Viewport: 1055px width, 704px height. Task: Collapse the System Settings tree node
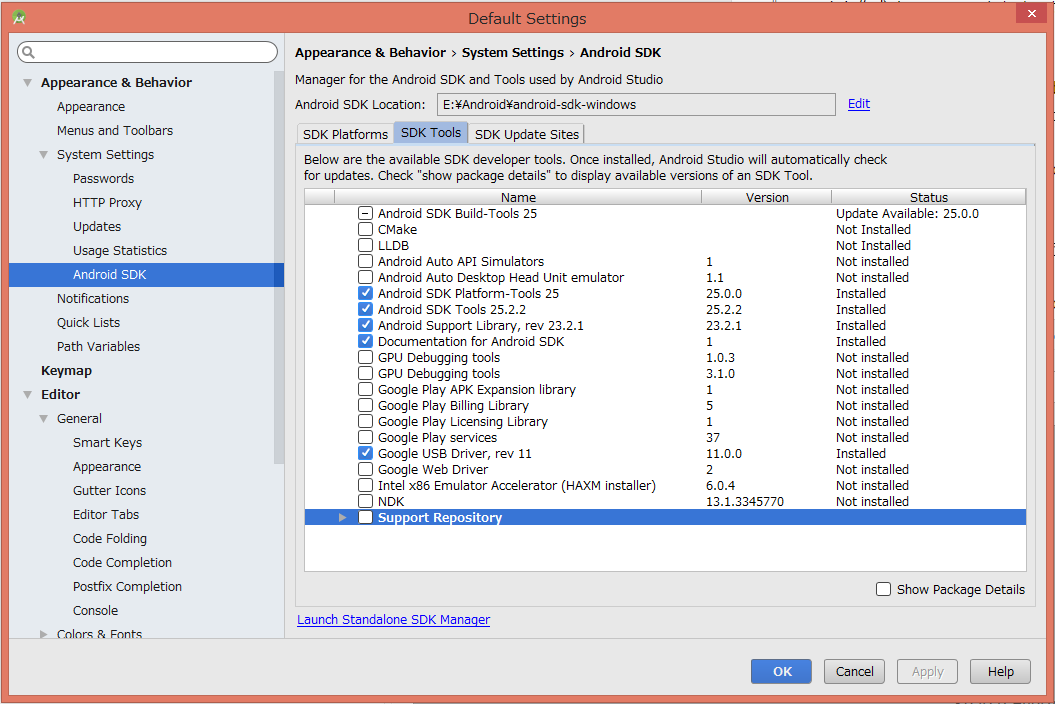click(44, 155)
